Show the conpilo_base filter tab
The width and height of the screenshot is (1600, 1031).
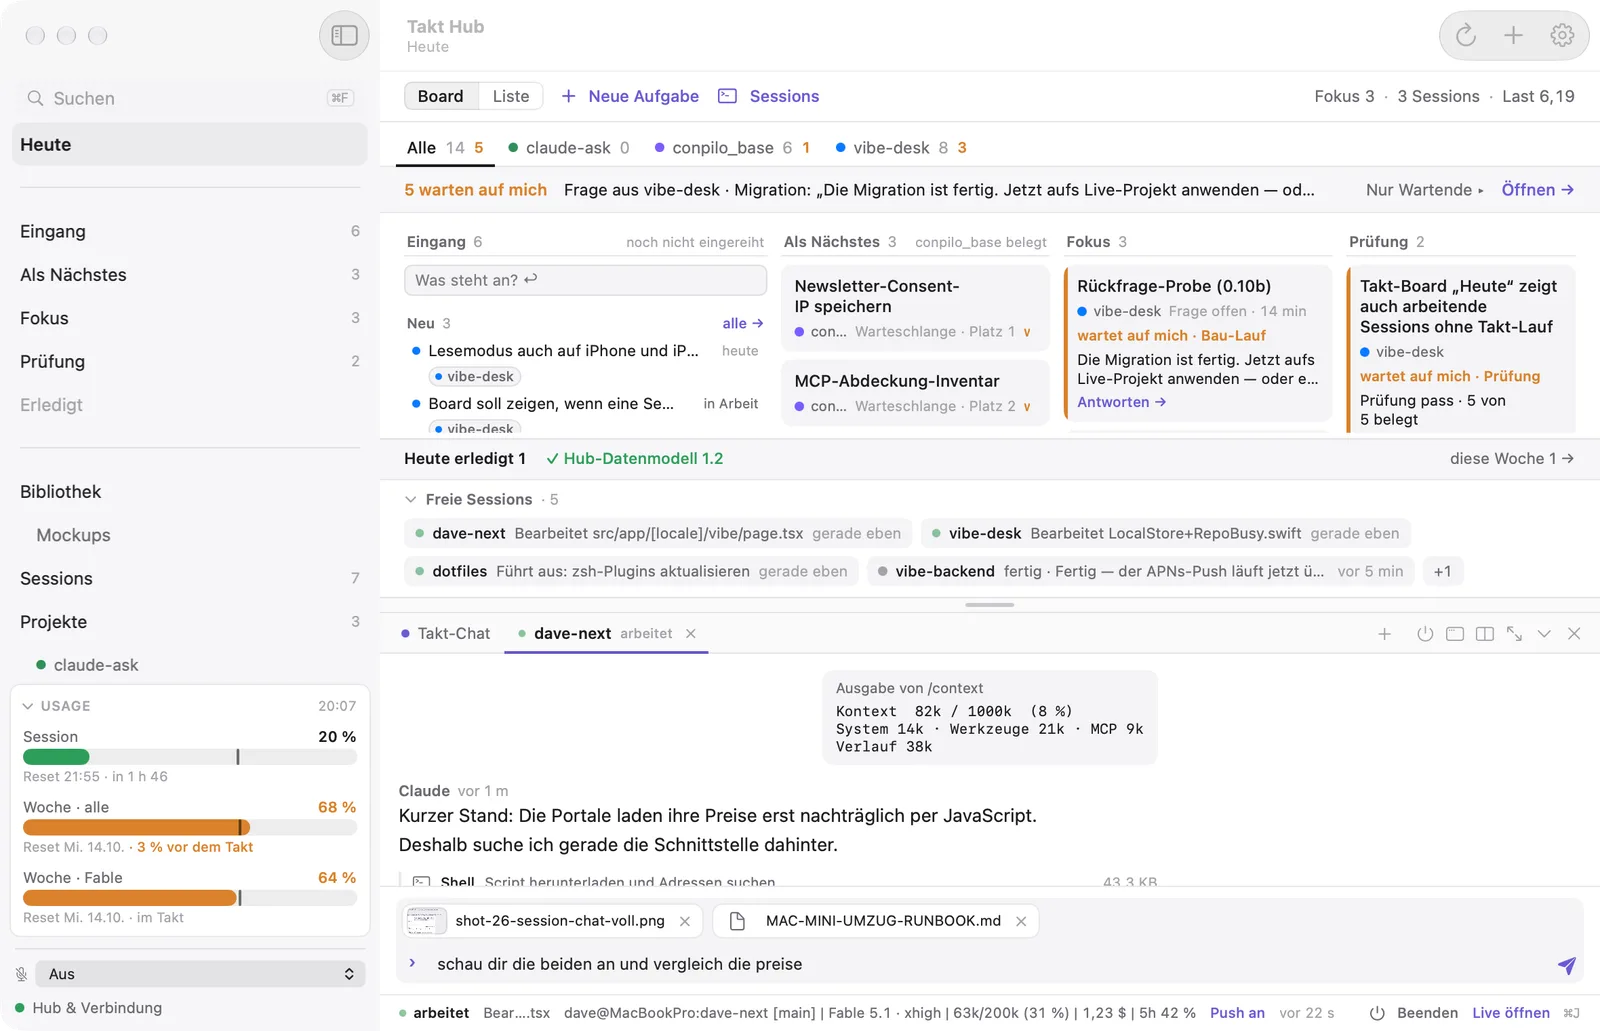point(732,148)
